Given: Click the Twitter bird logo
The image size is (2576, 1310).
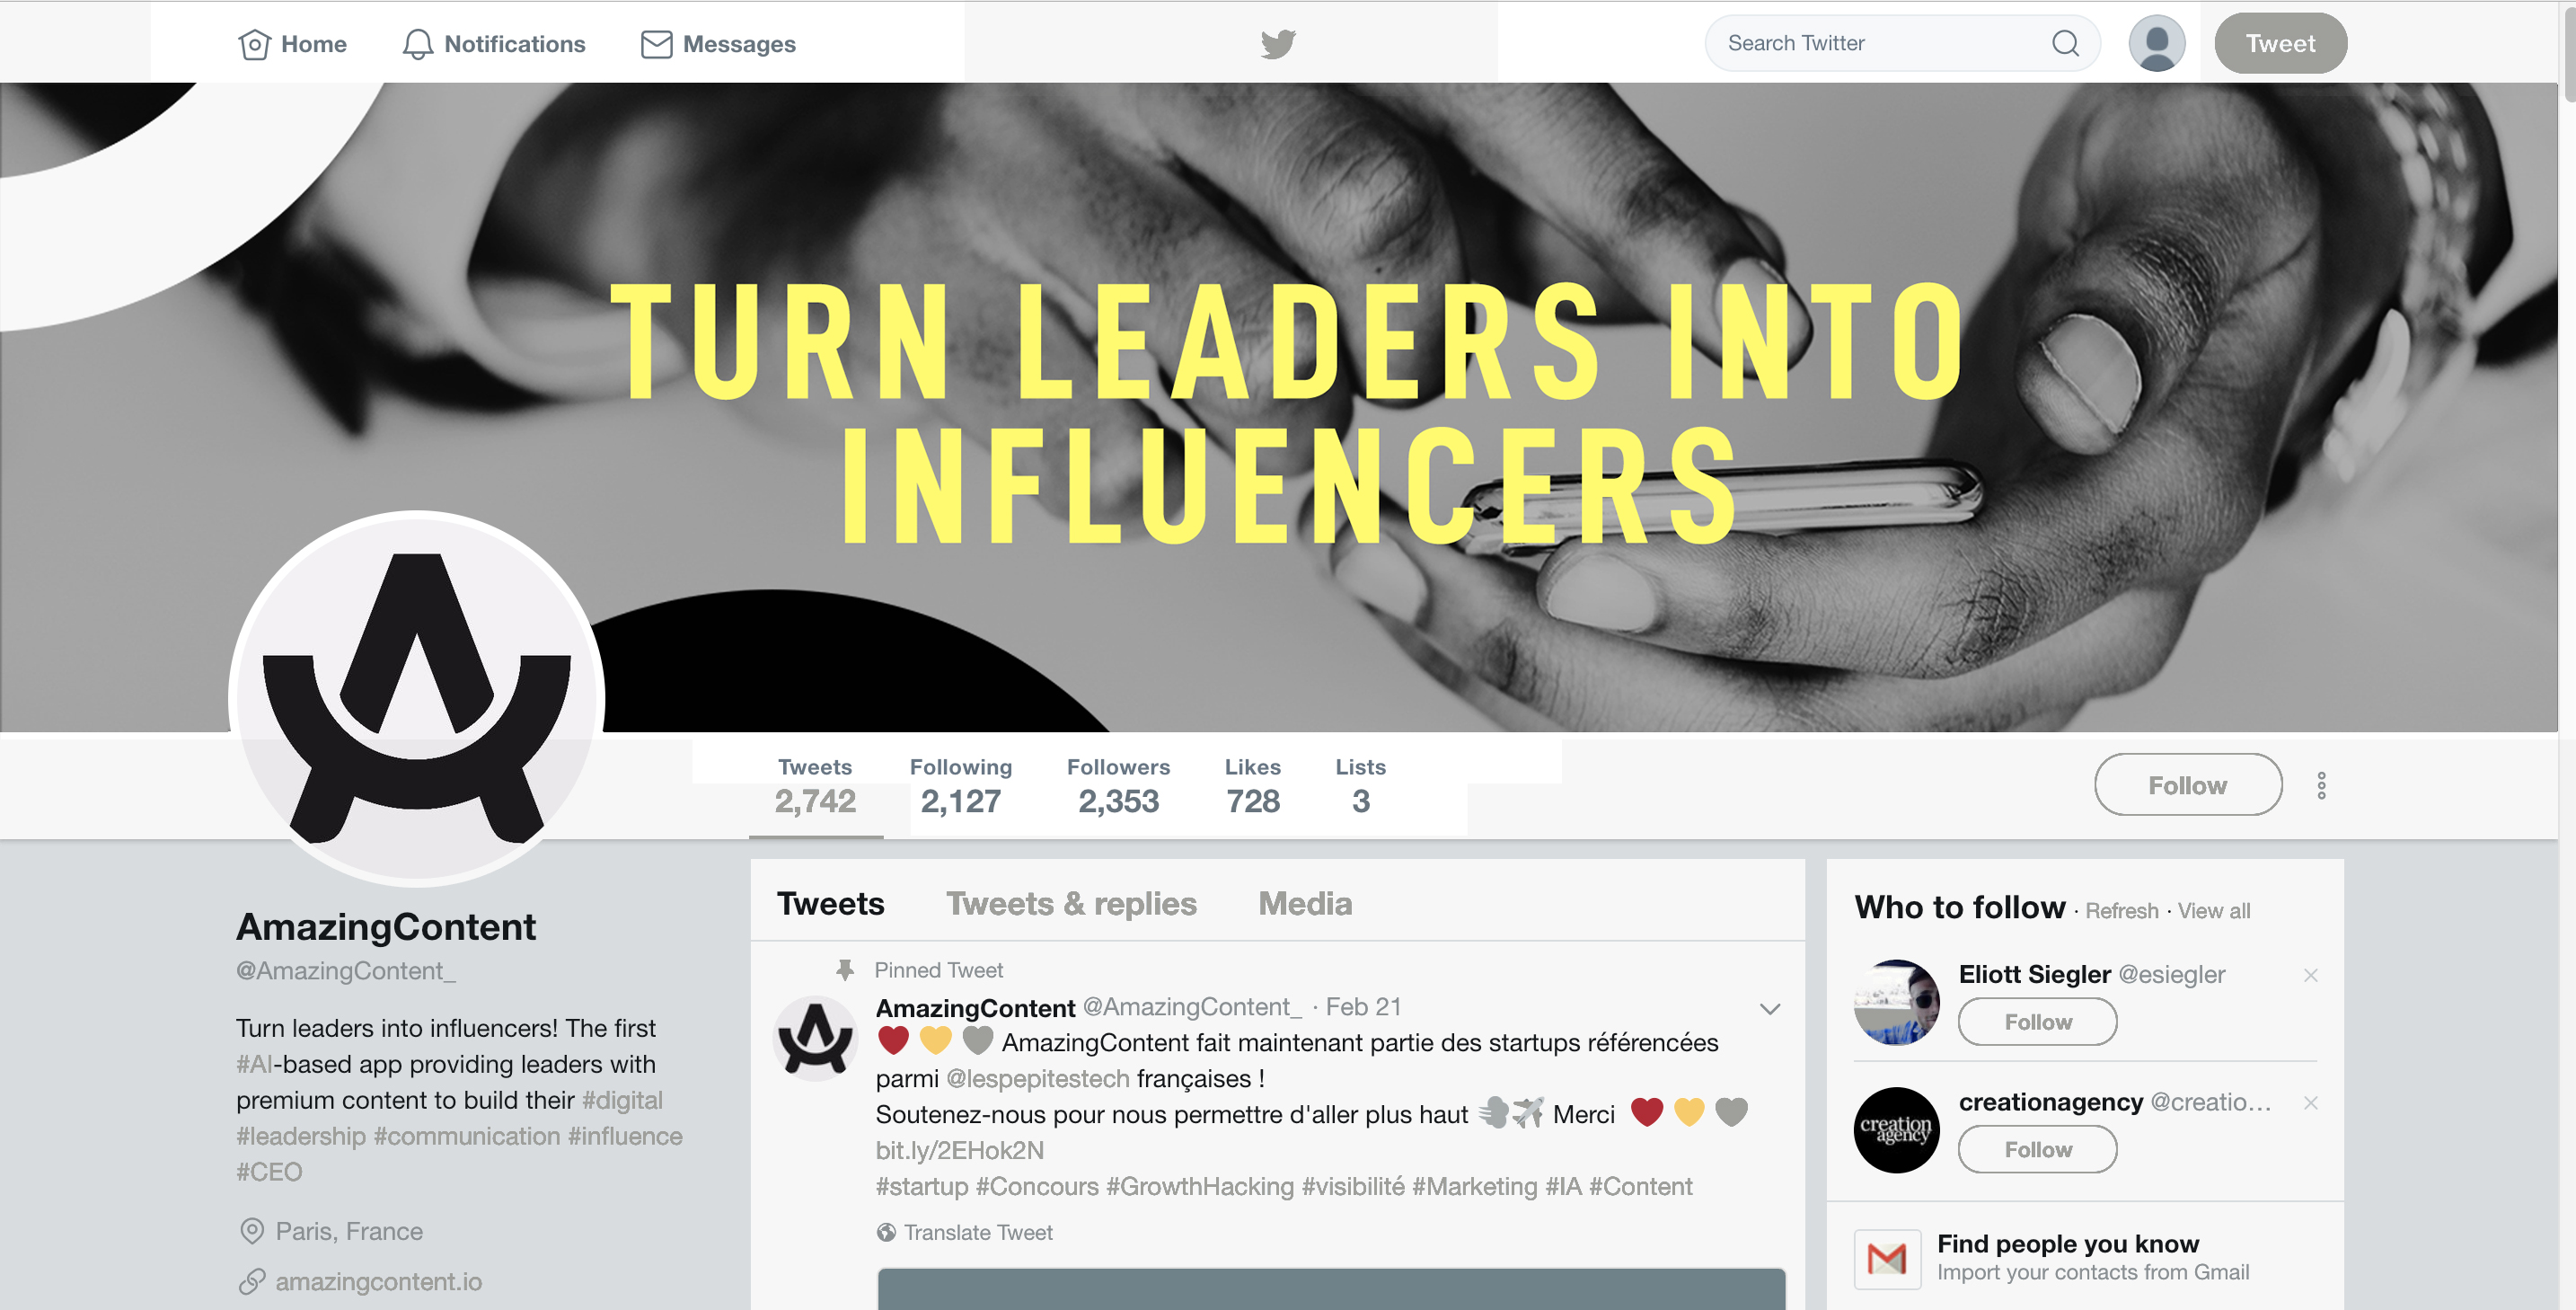Looking at the screenshot, I should 1278,44.
